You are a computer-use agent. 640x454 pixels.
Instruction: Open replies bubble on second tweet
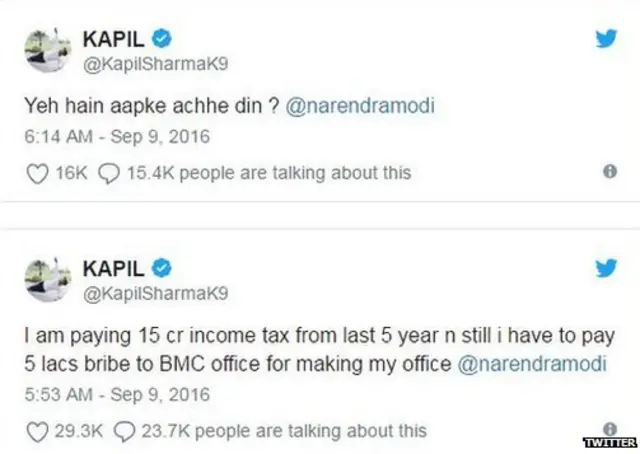[126, 432]
